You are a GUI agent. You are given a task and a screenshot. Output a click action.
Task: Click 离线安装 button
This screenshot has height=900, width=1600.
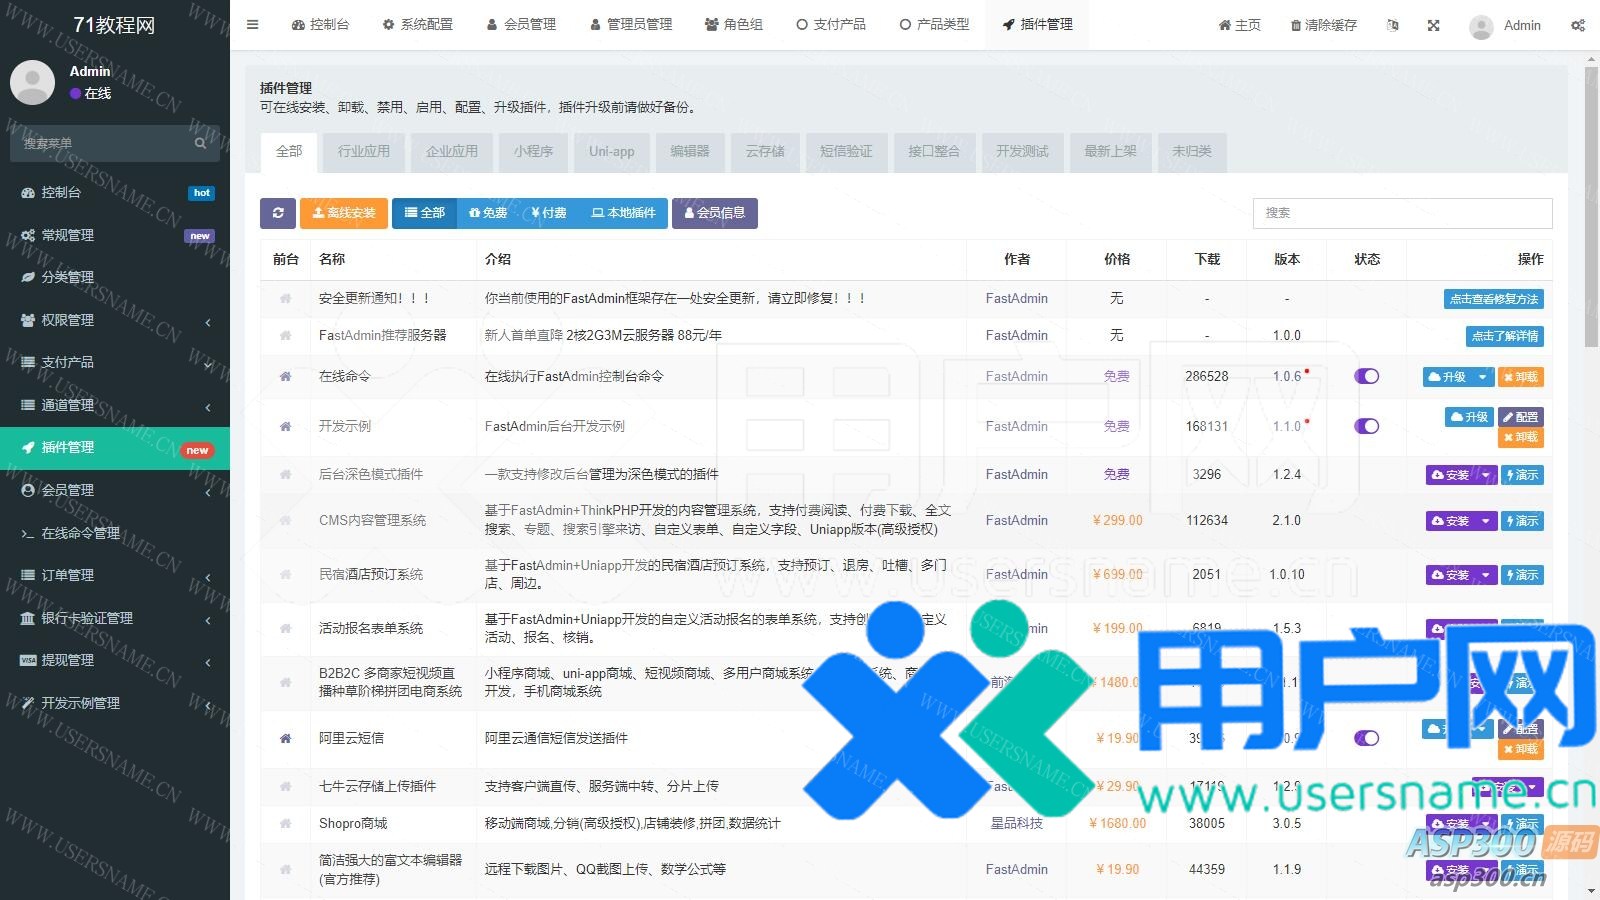coord(344,213)
